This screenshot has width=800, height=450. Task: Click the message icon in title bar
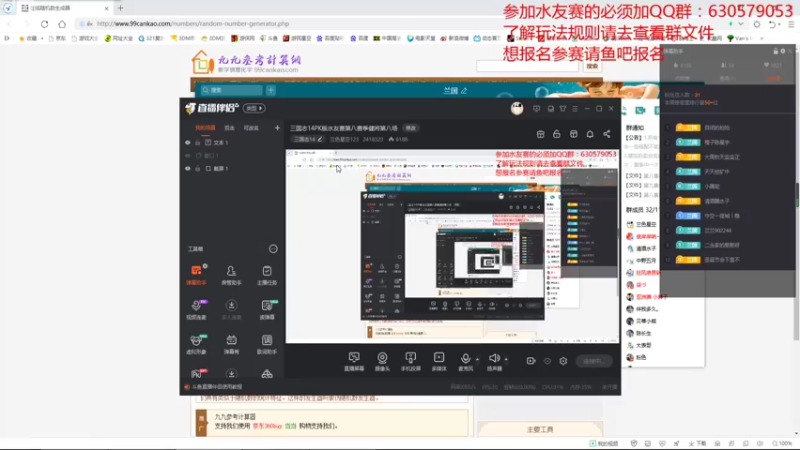click(x=536, y=109)
